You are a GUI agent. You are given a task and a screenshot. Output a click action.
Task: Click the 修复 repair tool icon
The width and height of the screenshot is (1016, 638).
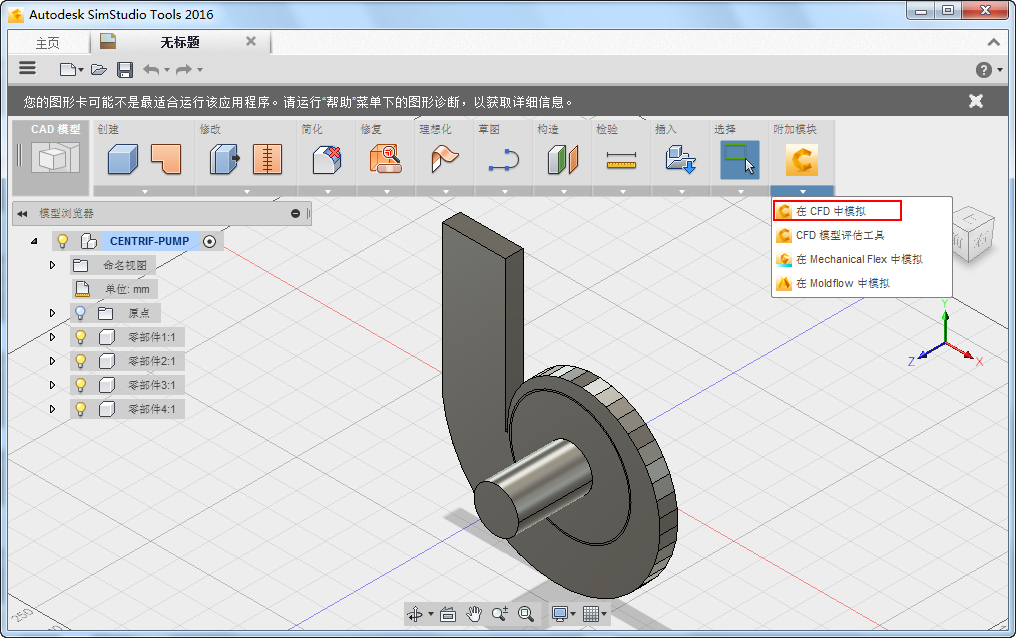(x=386, y=159)
